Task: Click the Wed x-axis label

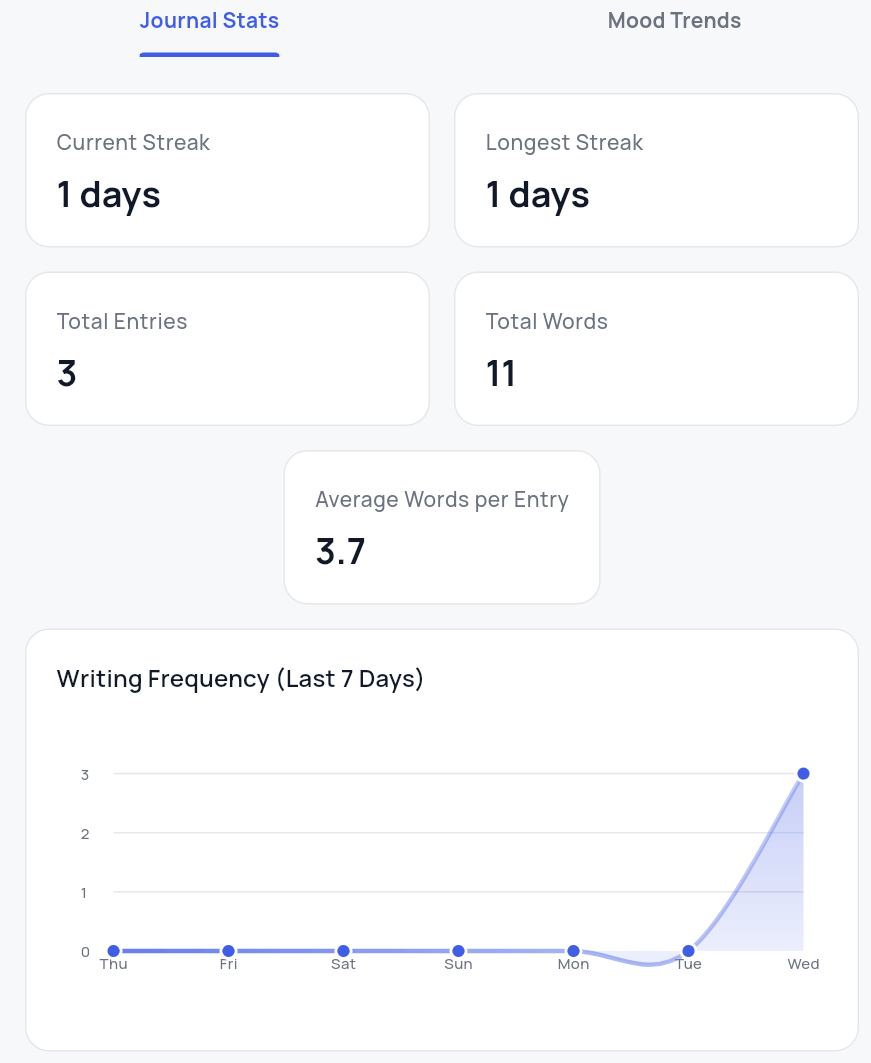Action: [803, 965]
